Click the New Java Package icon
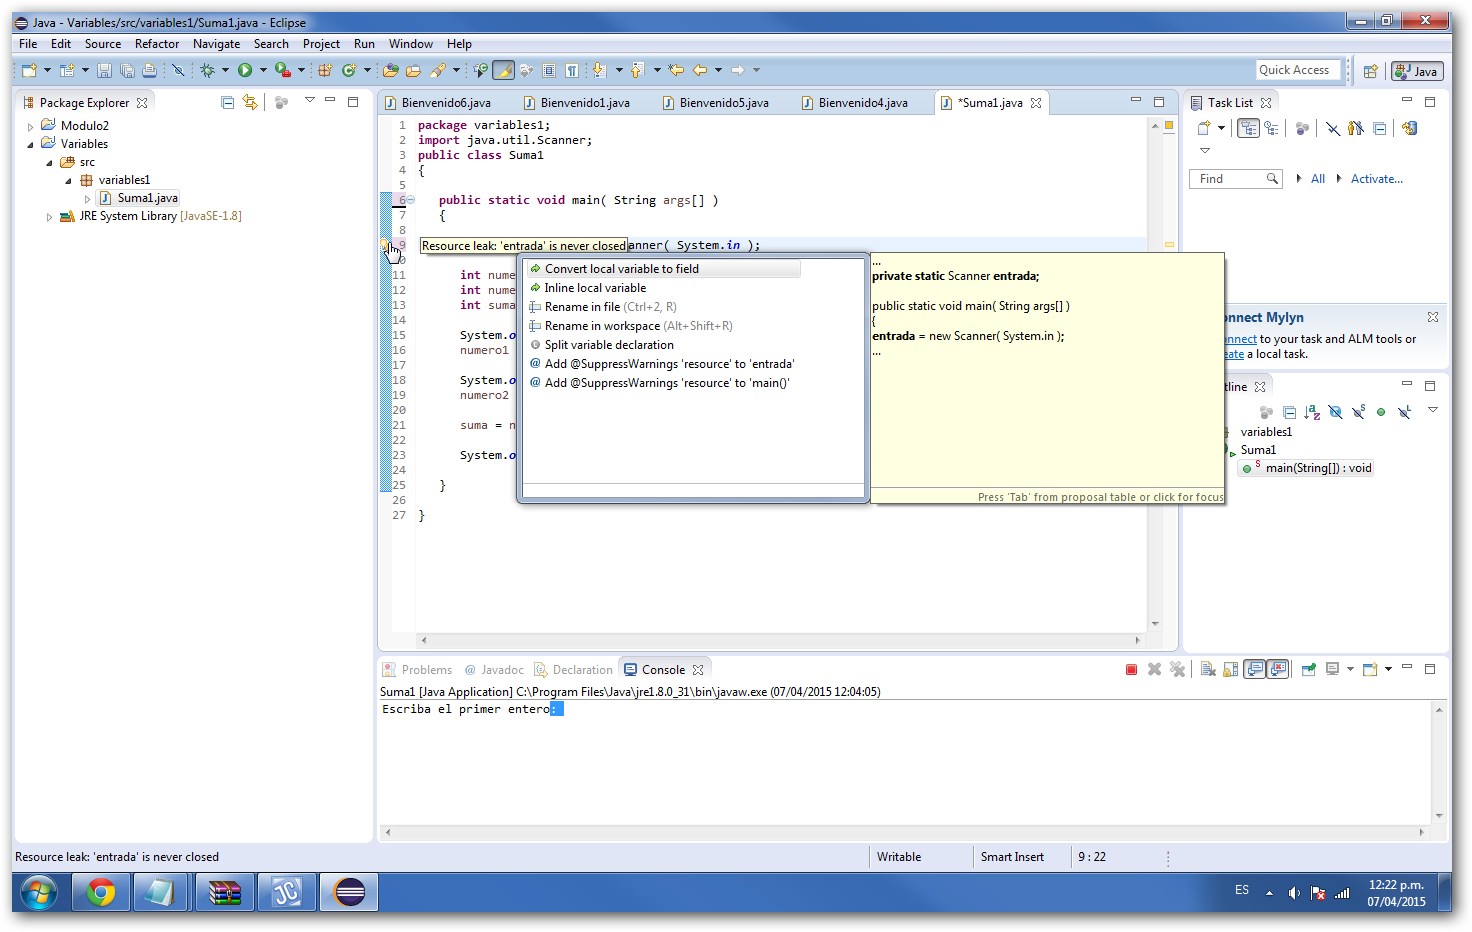Image resolution: width=1472 pixels, height=932 pixels. click(325, 70)
